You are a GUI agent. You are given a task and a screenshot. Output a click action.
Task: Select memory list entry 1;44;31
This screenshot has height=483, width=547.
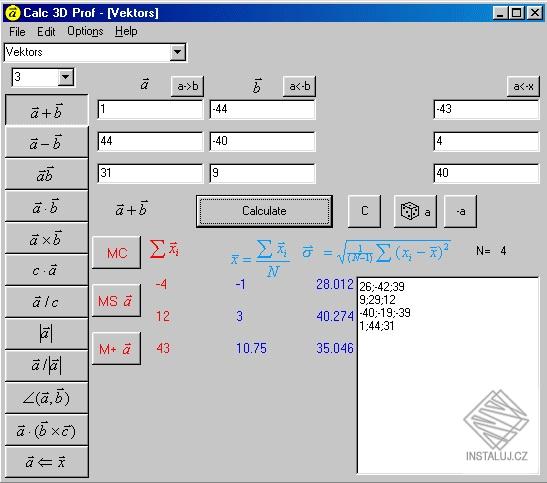[377, 326]
